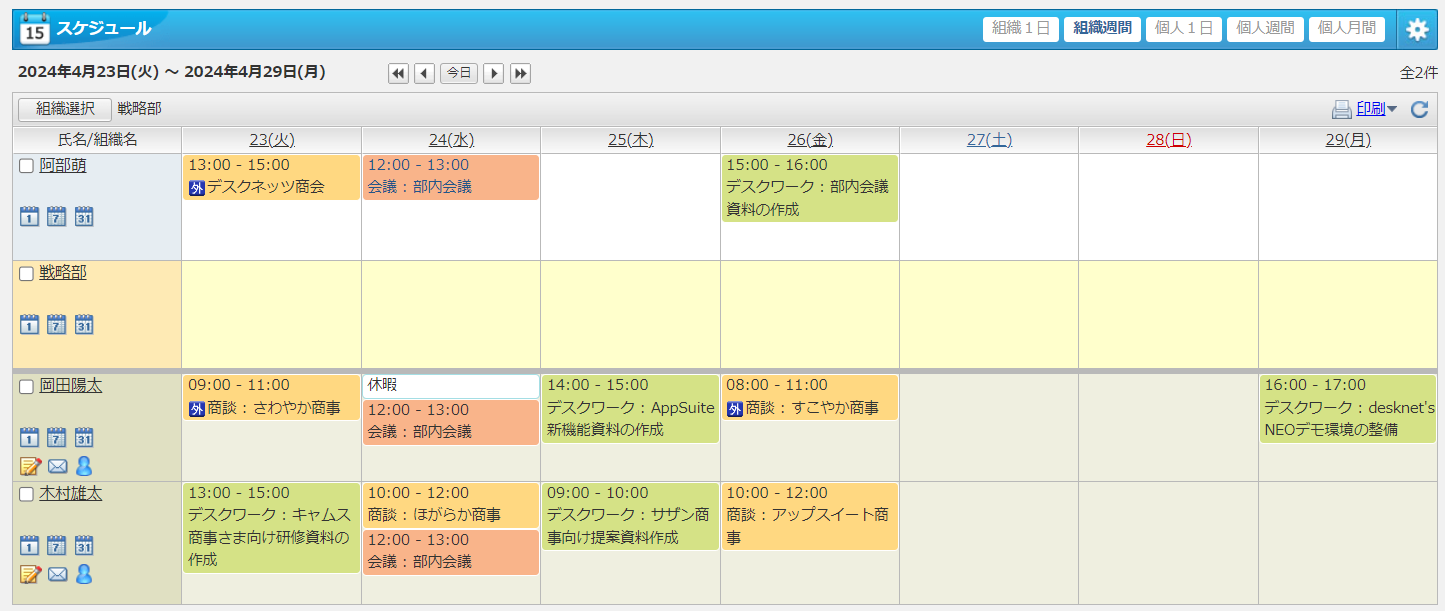
Task: Click the 今日 button
Action: point(459,73)
